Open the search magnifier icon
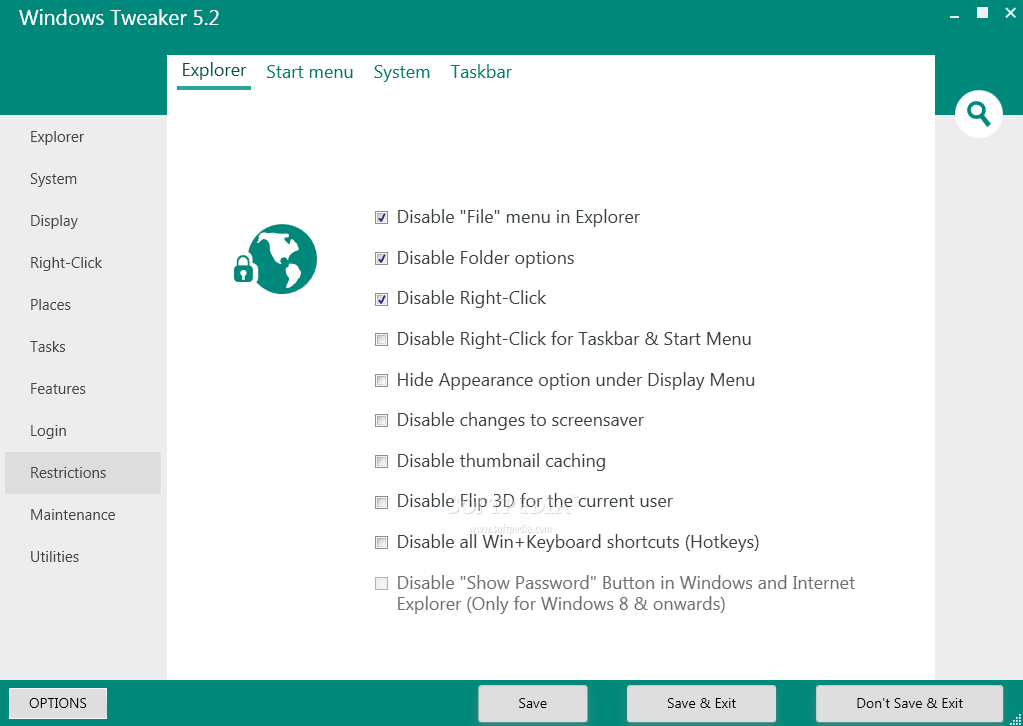 click(978, 114)
